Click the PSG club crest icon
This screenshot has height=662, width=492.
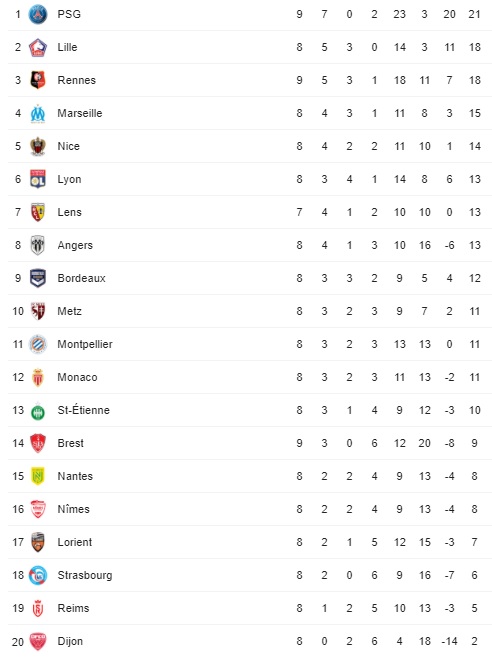[x=38, y=14]
